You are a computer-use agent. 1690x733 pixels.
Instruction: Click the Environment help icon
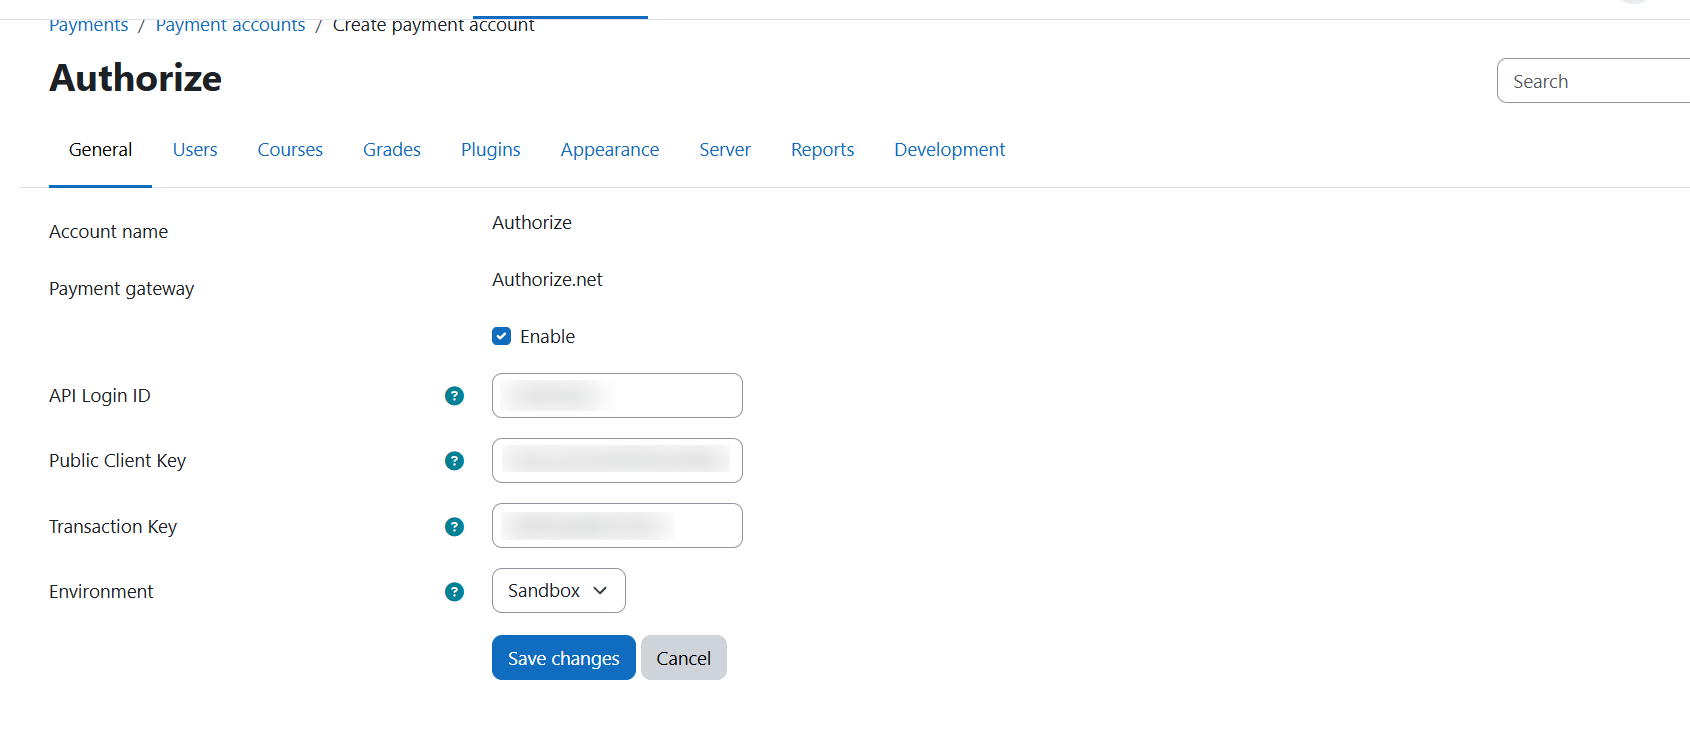point(454,592)
